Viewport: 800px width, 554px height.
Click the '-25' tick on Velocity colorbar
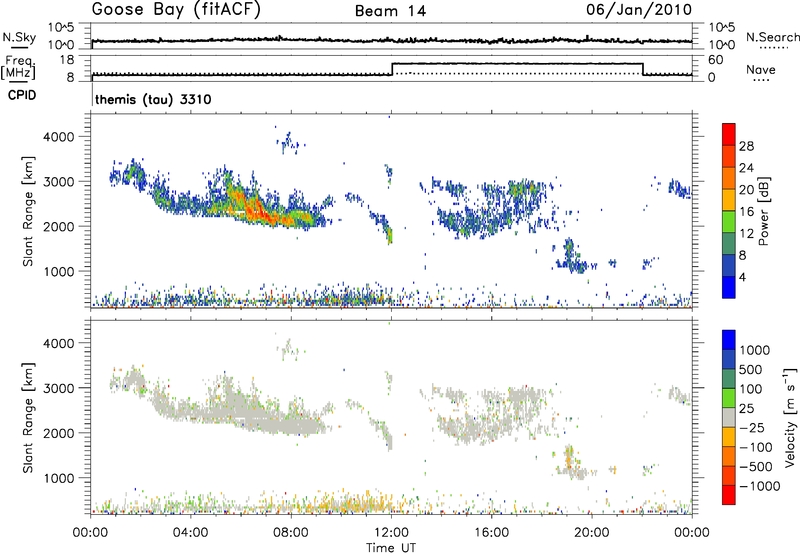[752, 427]
